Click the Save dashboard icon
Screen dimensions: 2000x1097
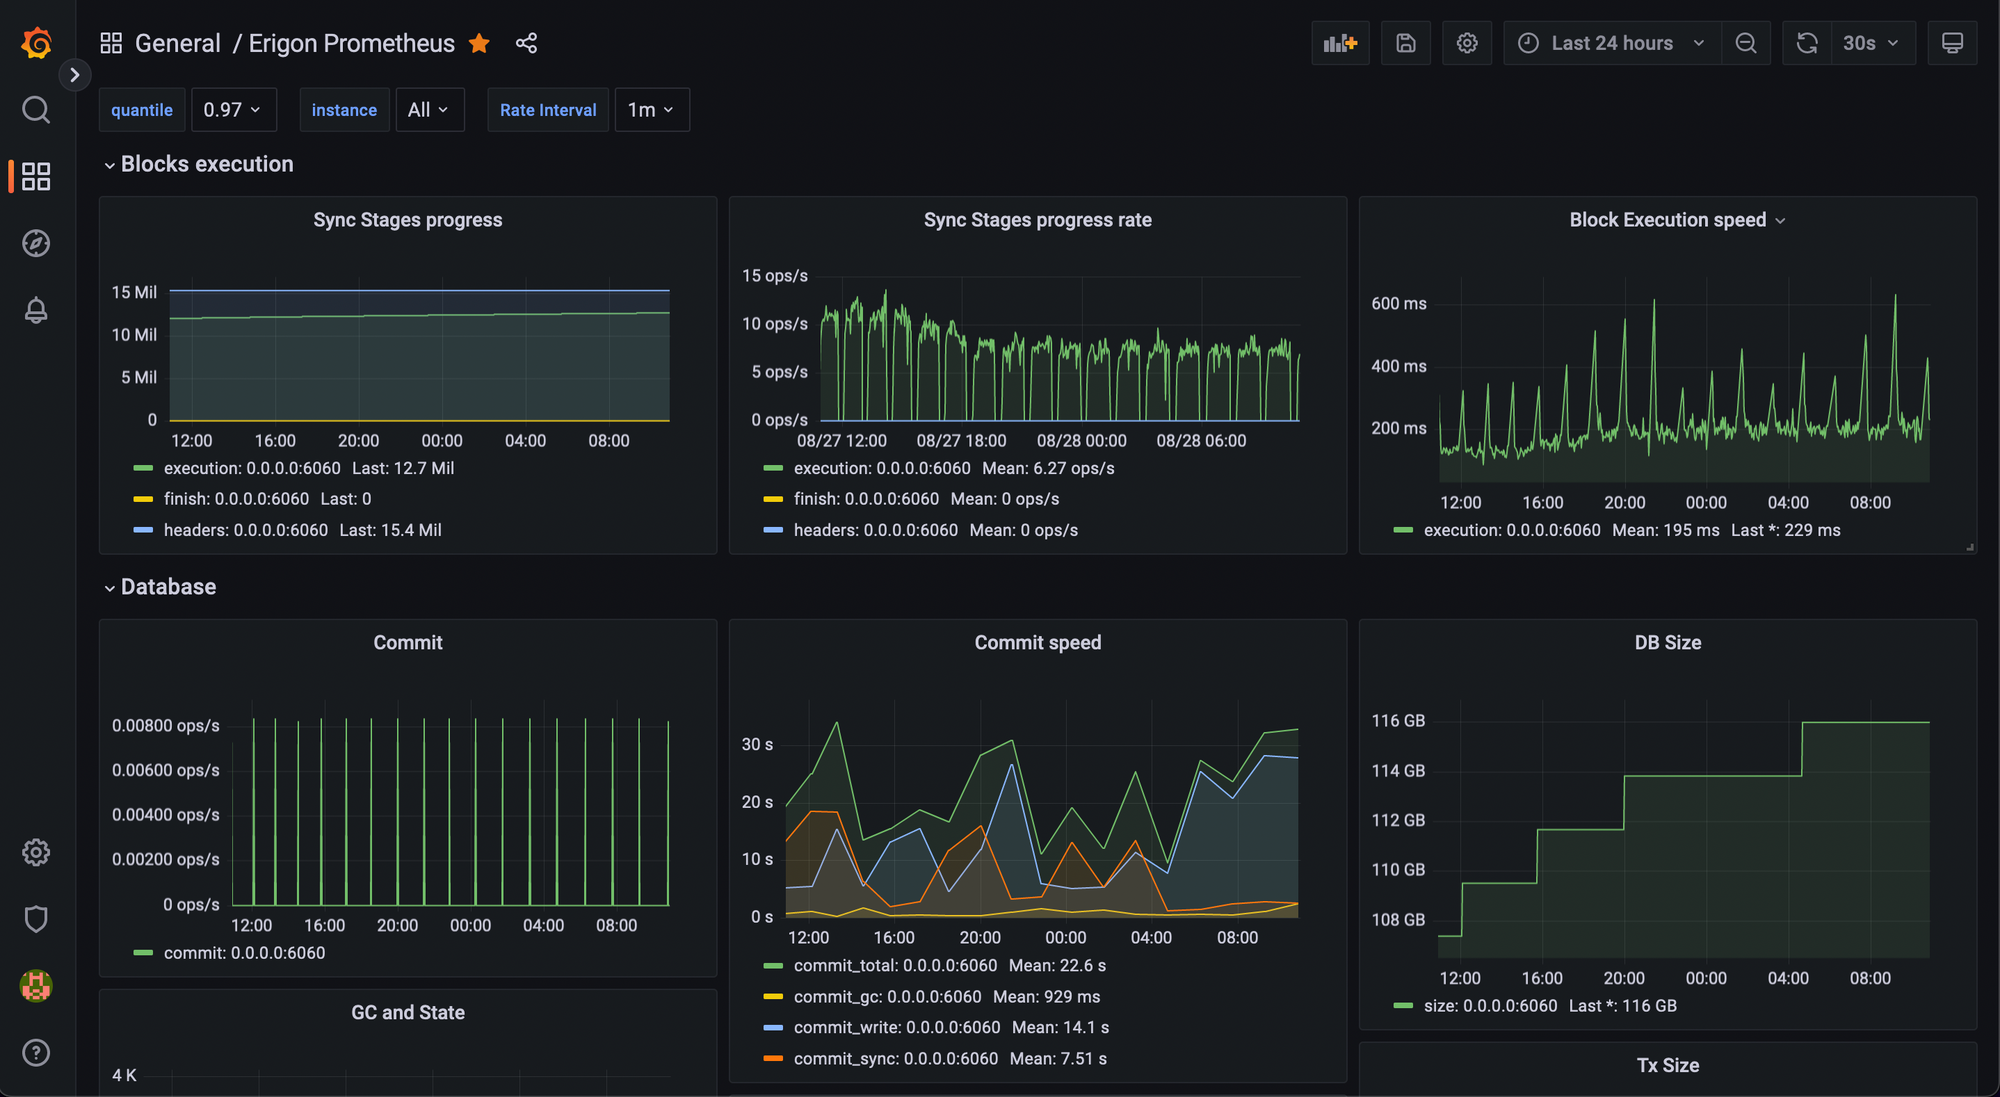click(1405, 43)
